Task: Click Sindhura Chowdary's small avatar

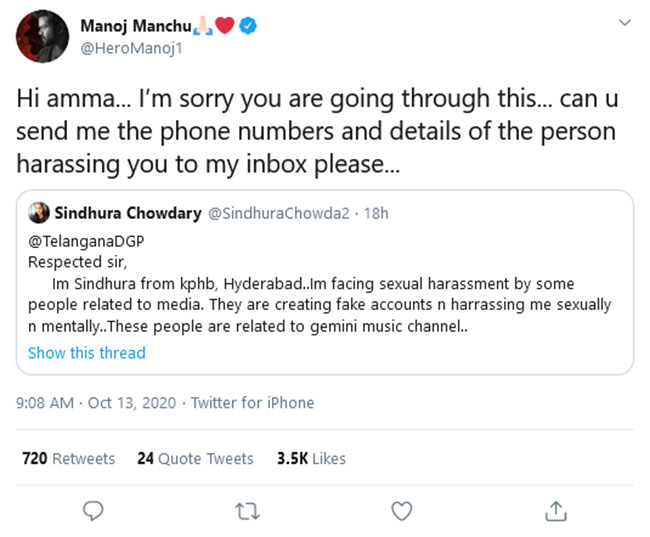Action: coord(39,213)
